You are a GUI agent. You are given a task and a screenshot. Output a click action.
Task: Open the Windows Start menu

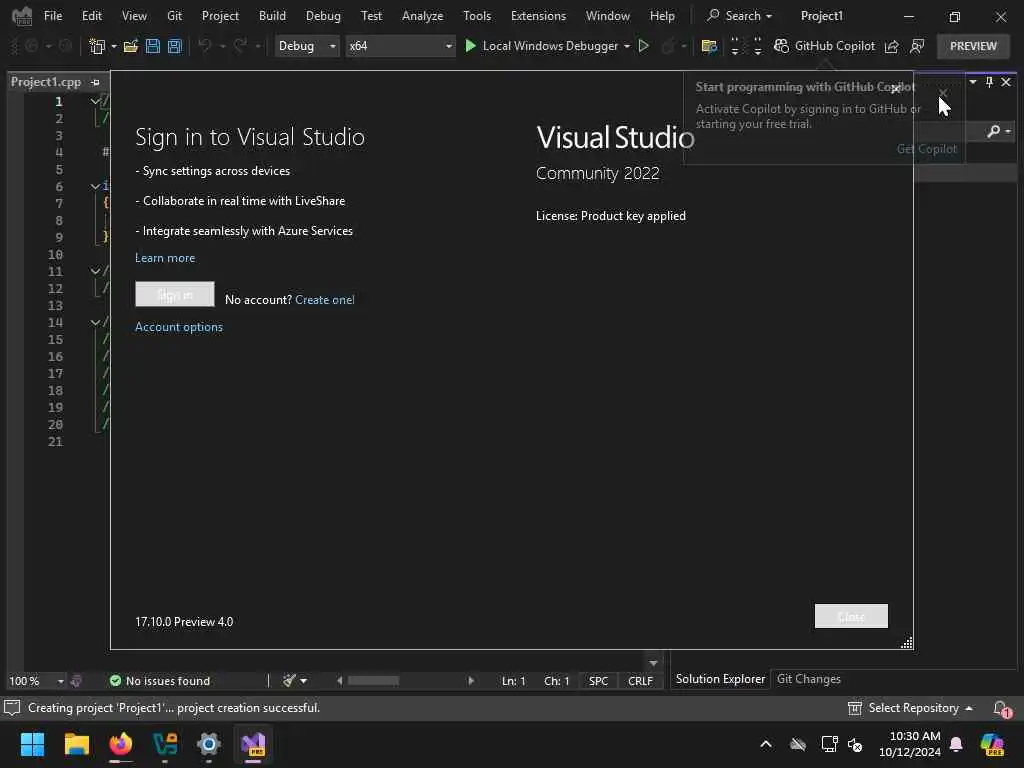click(x=32, y=744)
